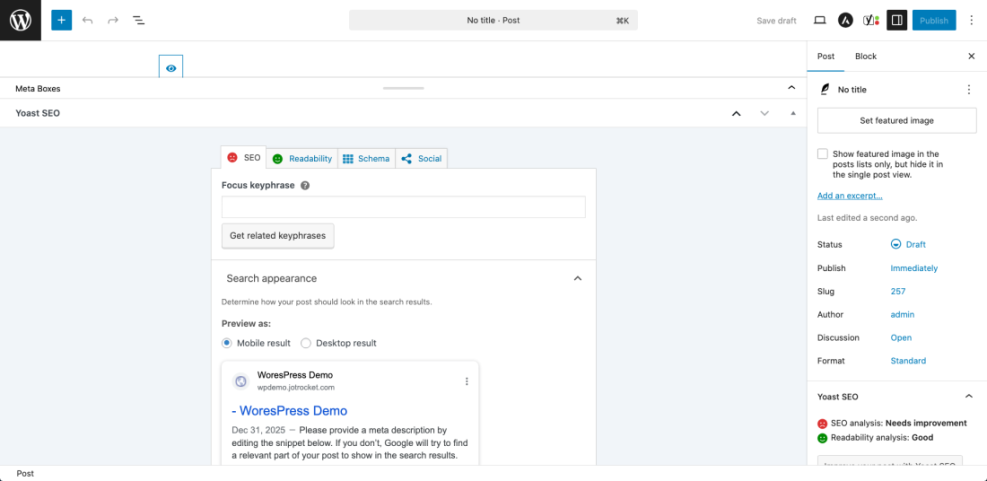Image resolution: width=987 pixels, height=481 pixels.
Task: Click the admin author link
Action: [x=902, y=314]
